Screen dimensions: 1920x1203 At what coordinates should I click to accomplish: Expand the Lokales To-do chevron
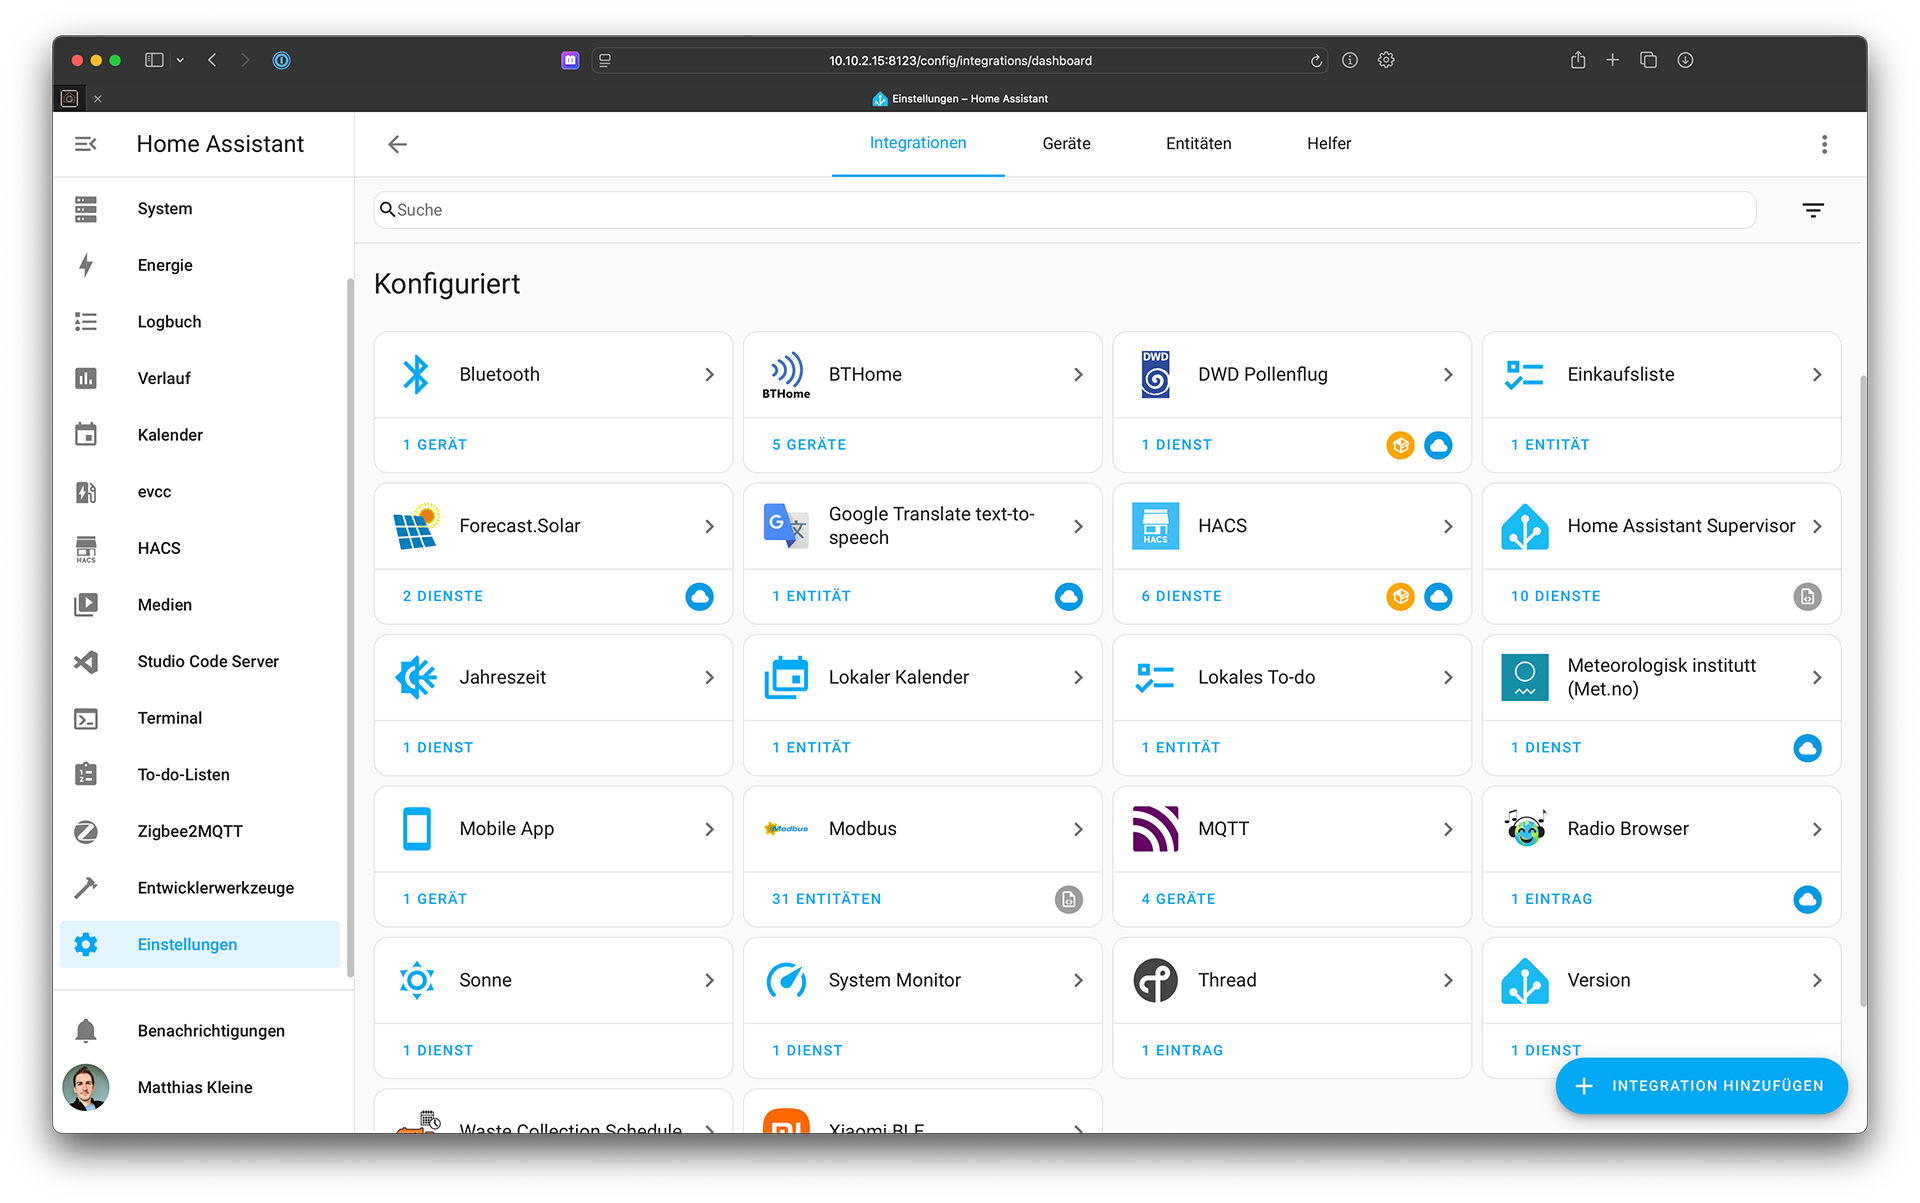click(1448, 678)
